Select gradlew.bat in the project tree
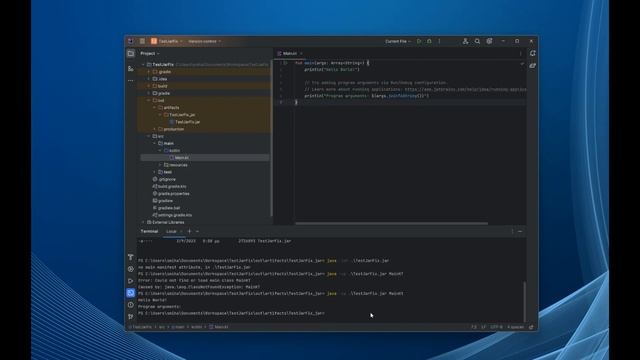The image size is (640, 360). point(166,208)
